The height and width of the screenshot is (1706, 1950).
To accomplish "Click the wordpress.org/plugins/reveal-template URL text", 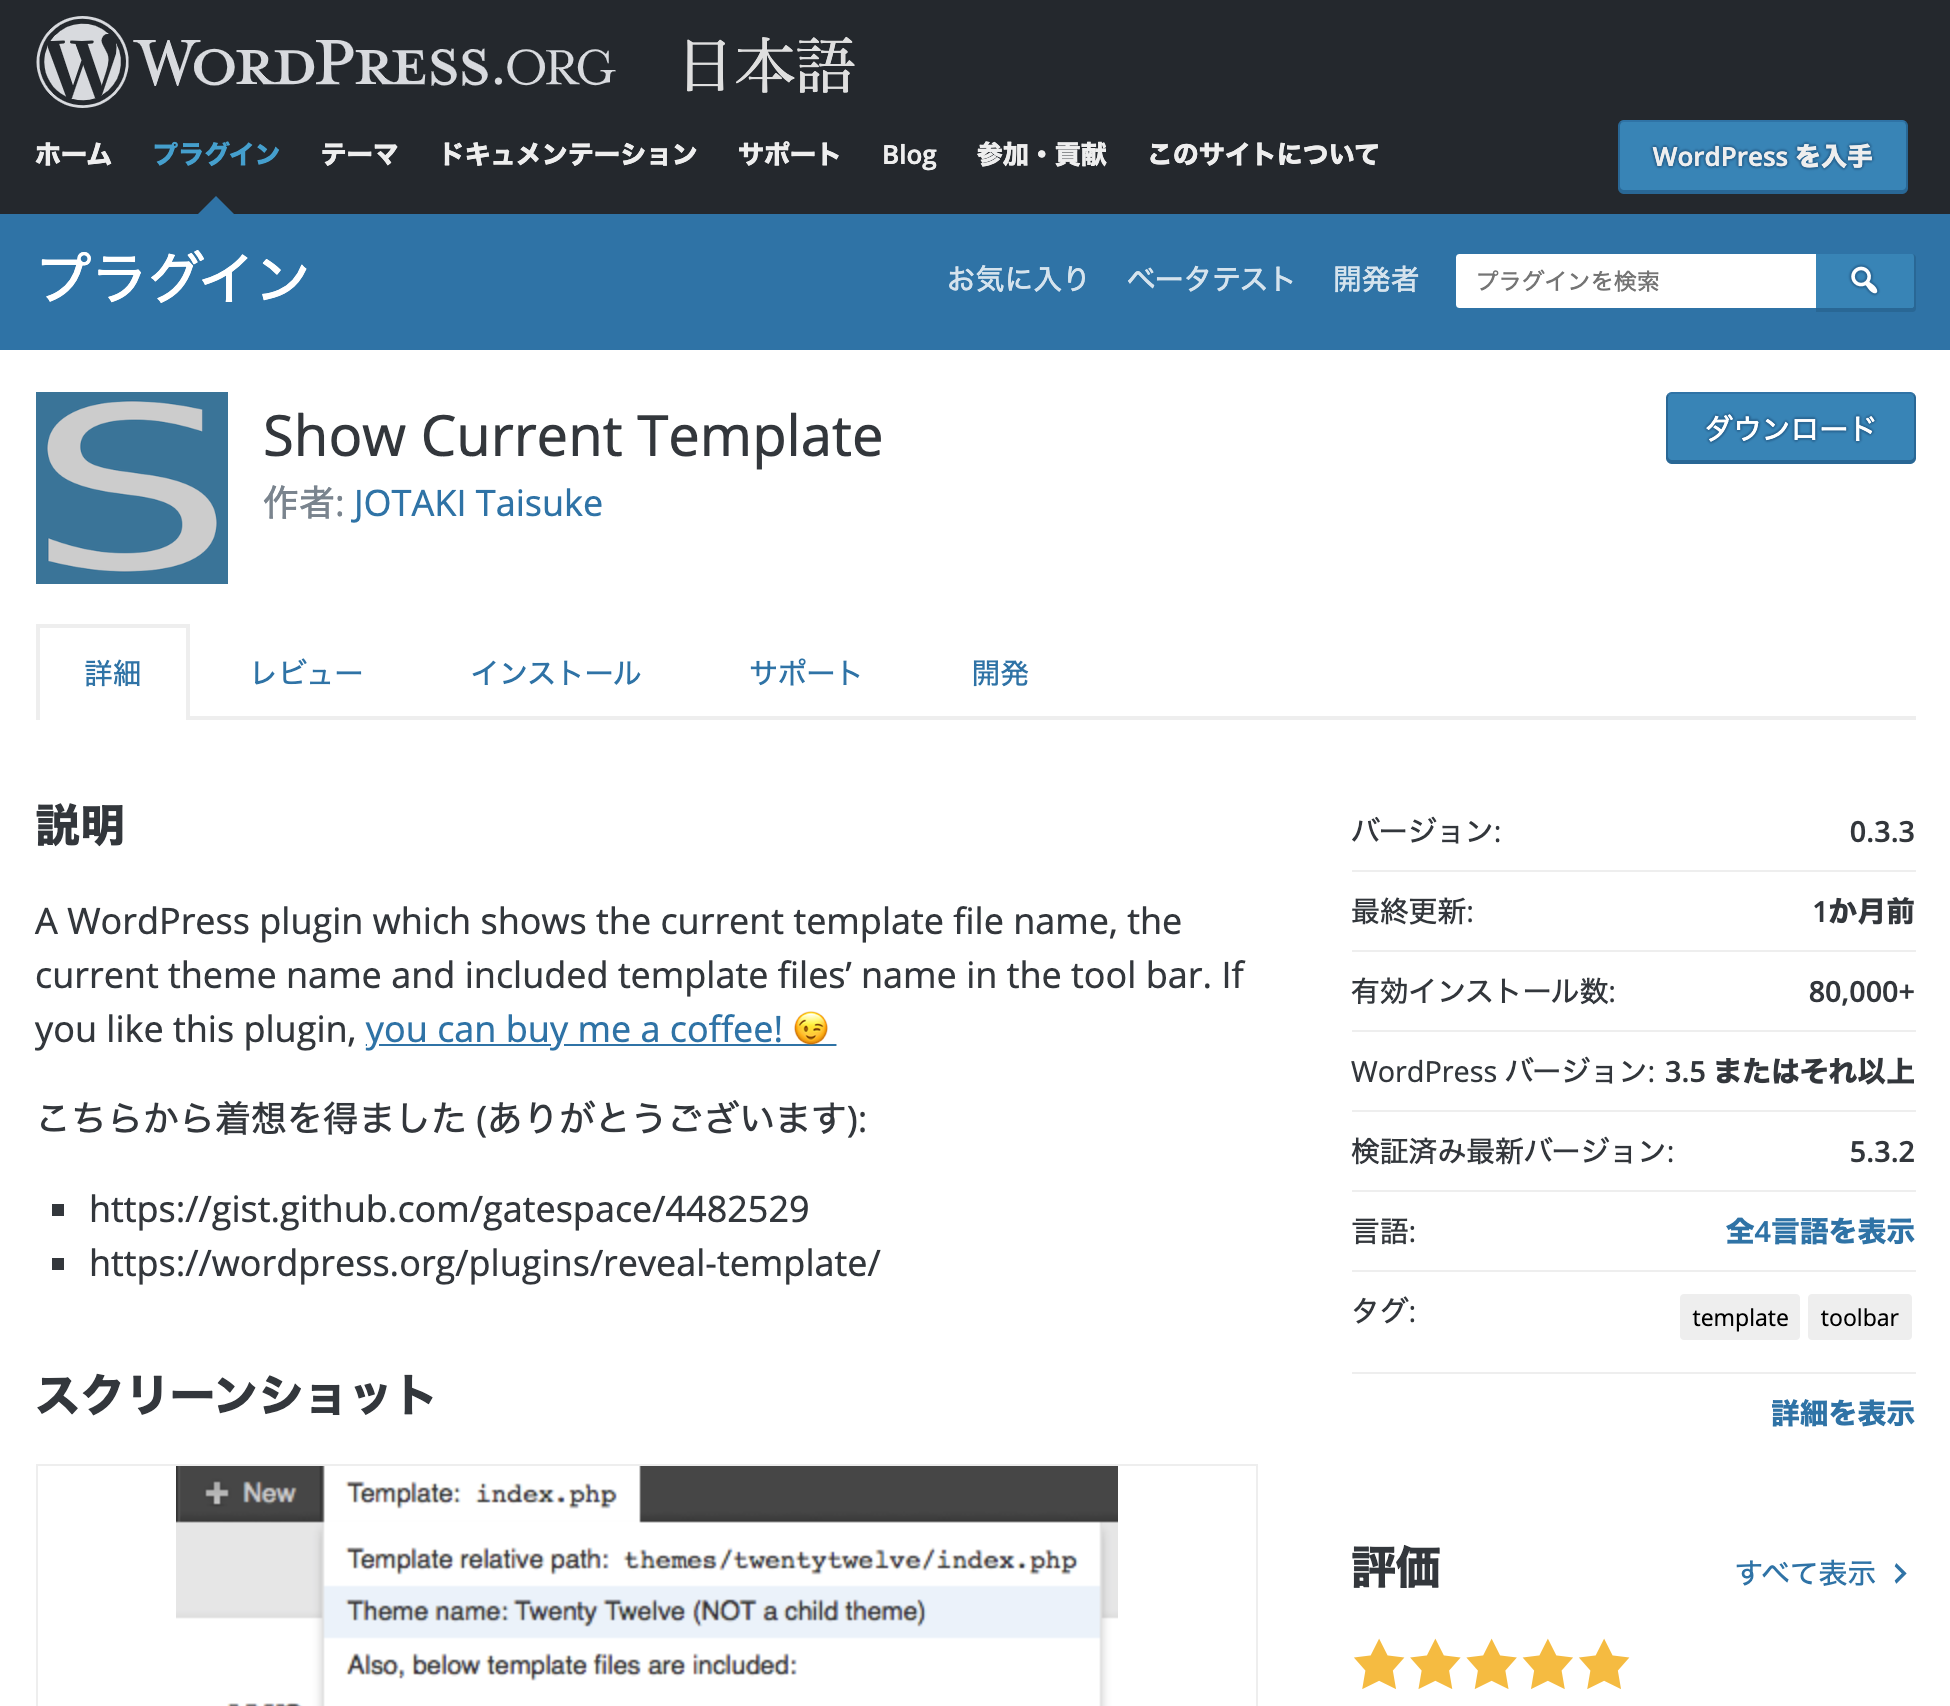I will [x=485, y=1263].
